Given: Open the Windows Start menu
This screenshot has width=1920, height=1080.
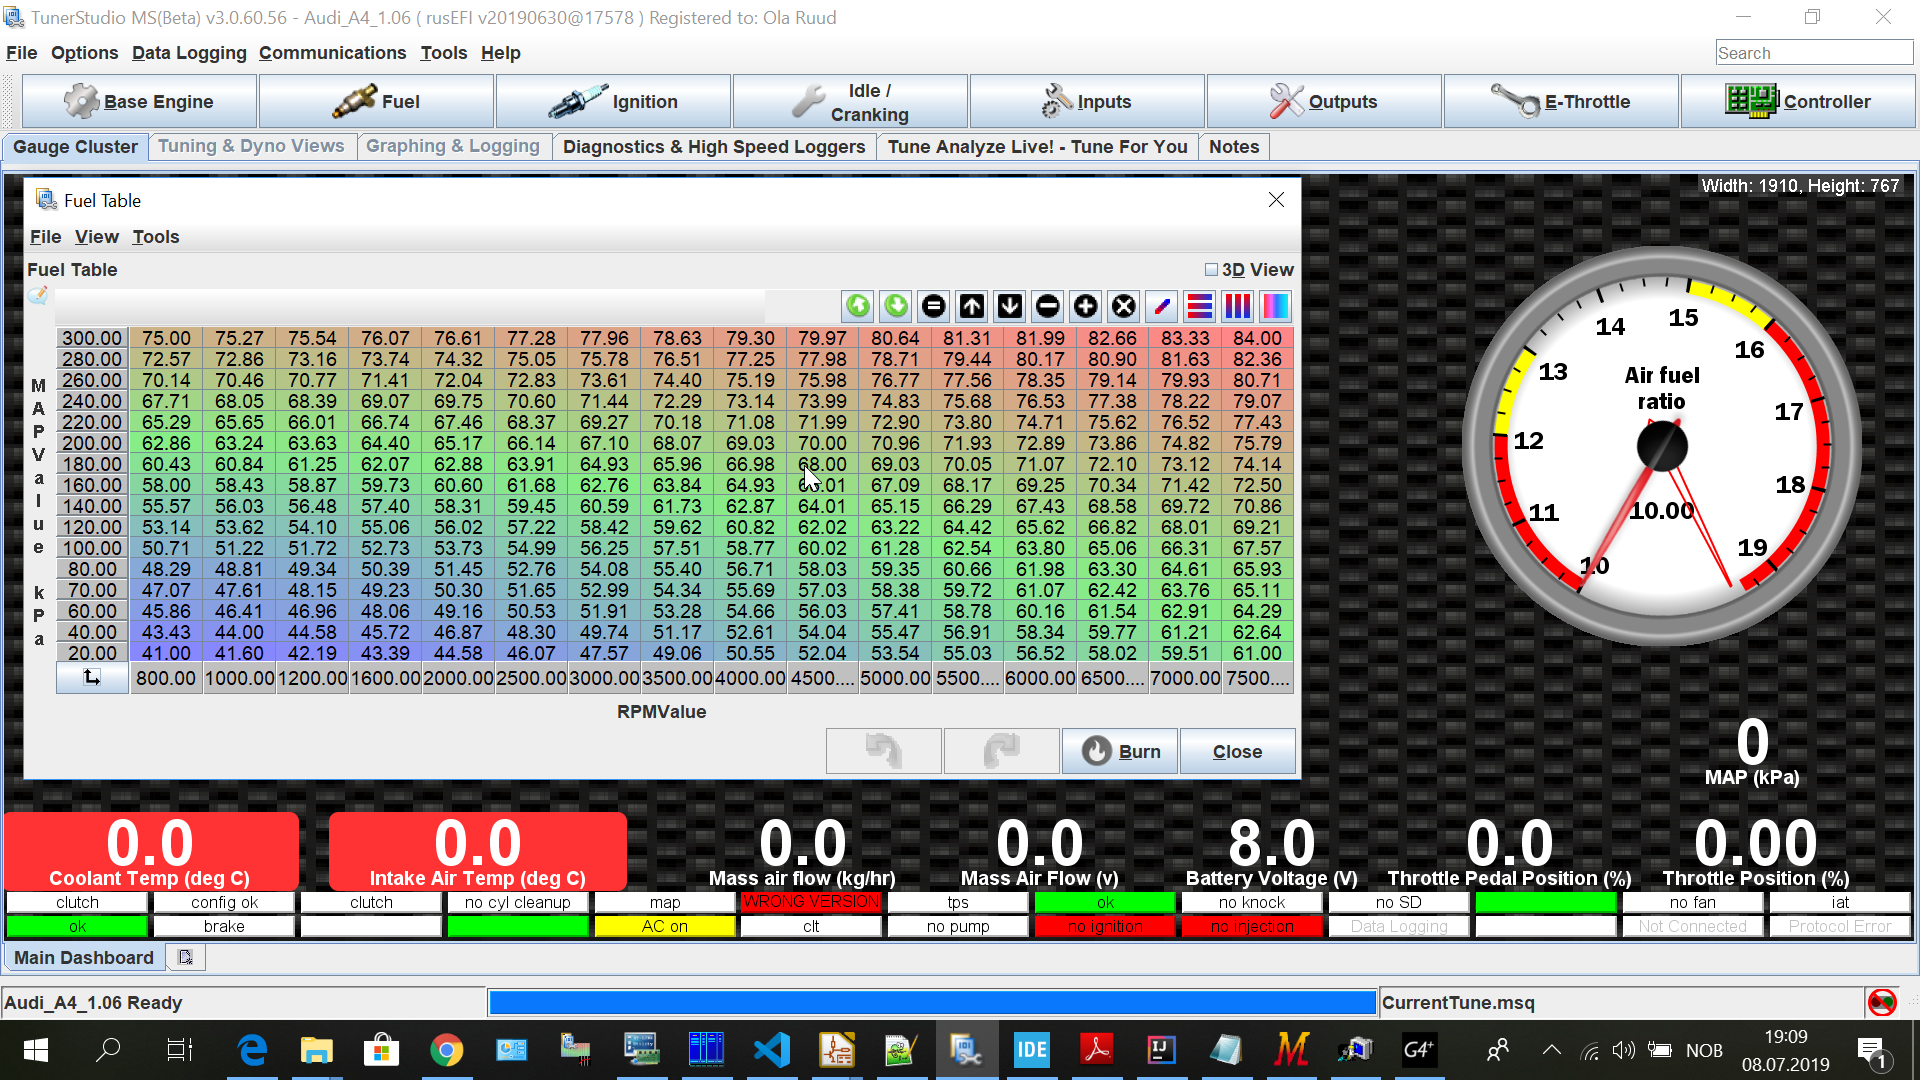Looking at the screenshot, I should point(36,1050).
